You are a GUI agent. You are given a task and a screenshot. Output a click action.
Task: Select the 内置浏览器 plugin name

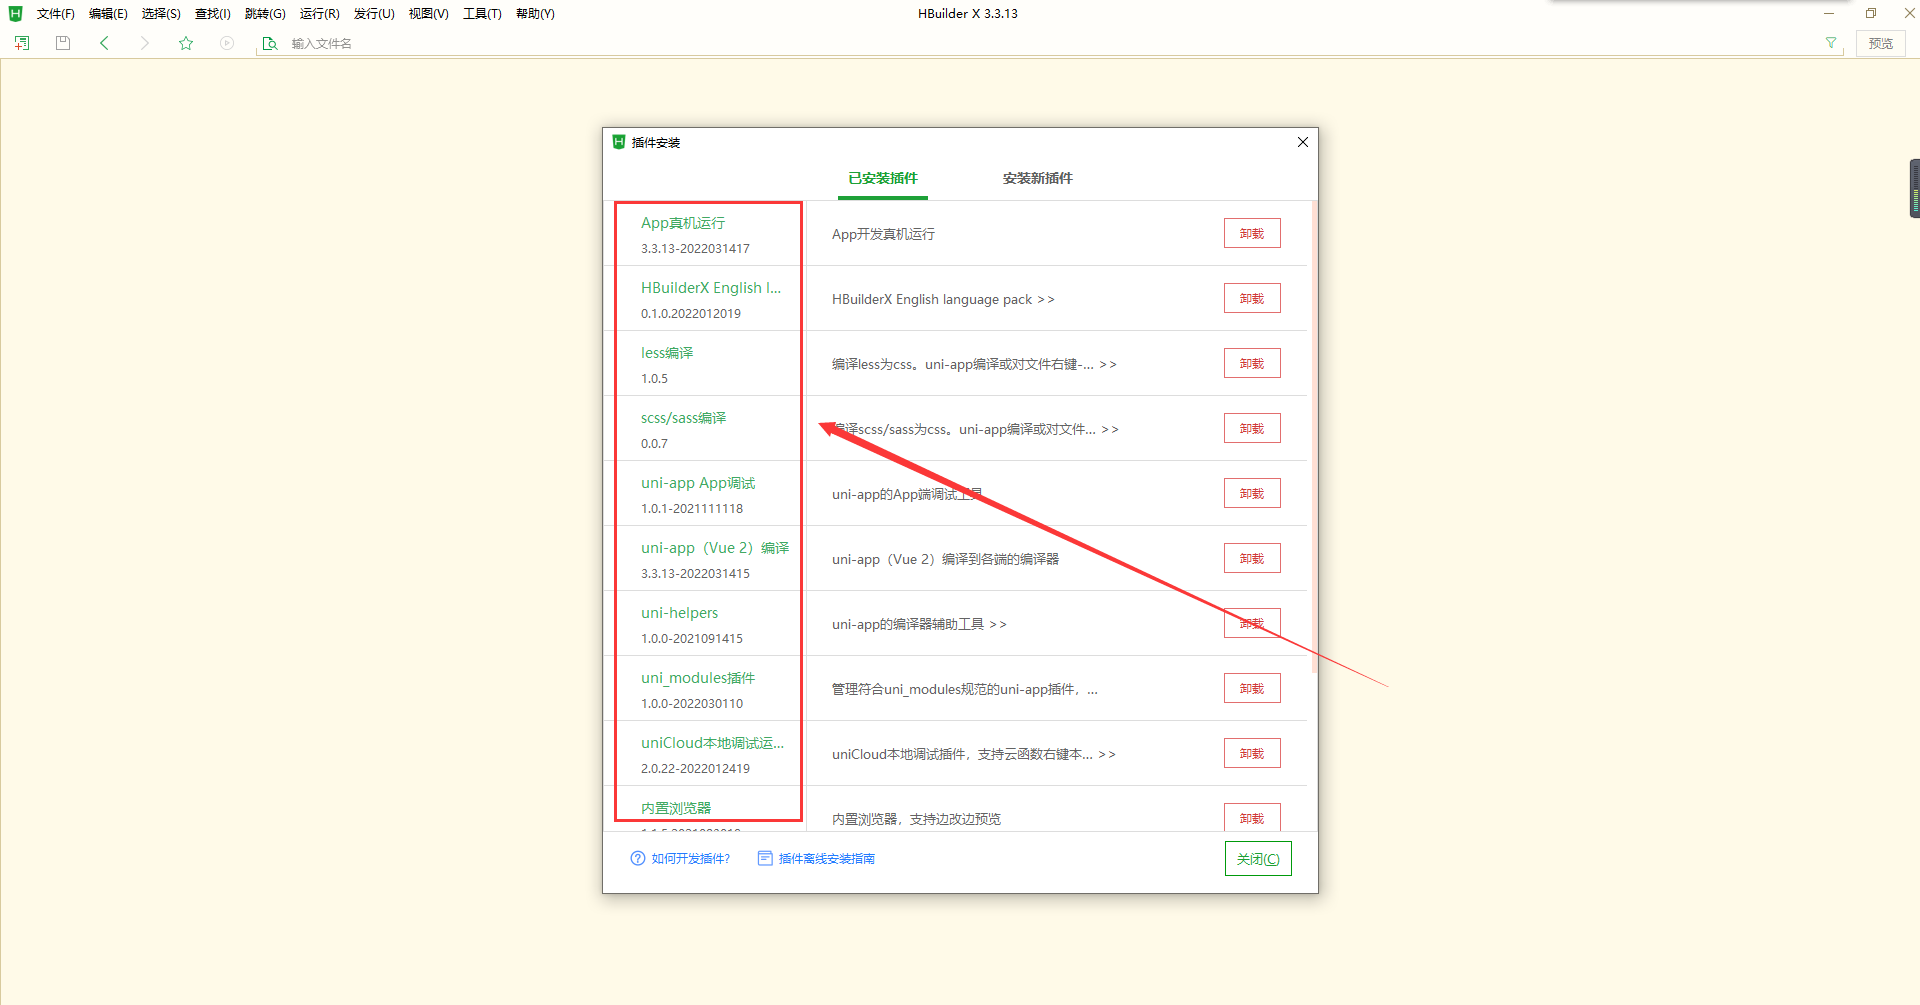pyautogui.click(x=676, y=808)
